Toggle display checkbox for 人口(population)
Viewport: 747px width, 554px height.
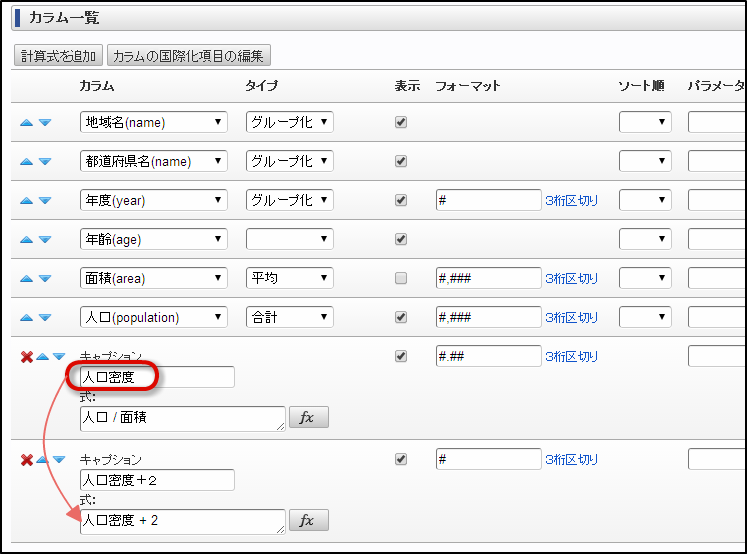(x=401, y=317)
